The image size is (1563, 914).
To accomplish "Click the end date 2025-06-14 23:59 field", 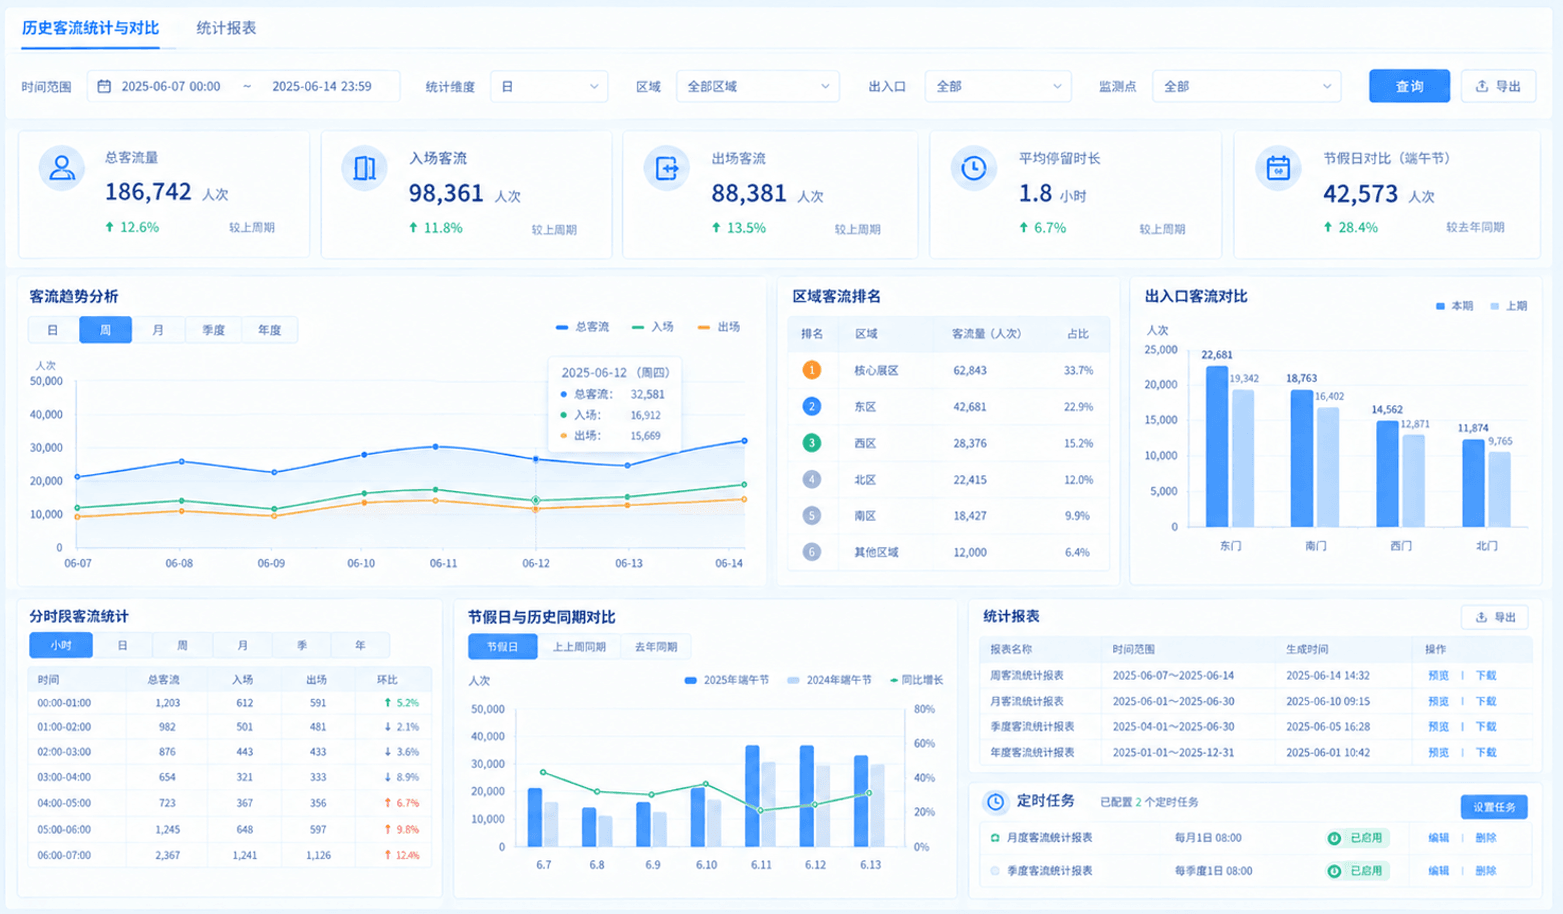I will coord(322,87).
